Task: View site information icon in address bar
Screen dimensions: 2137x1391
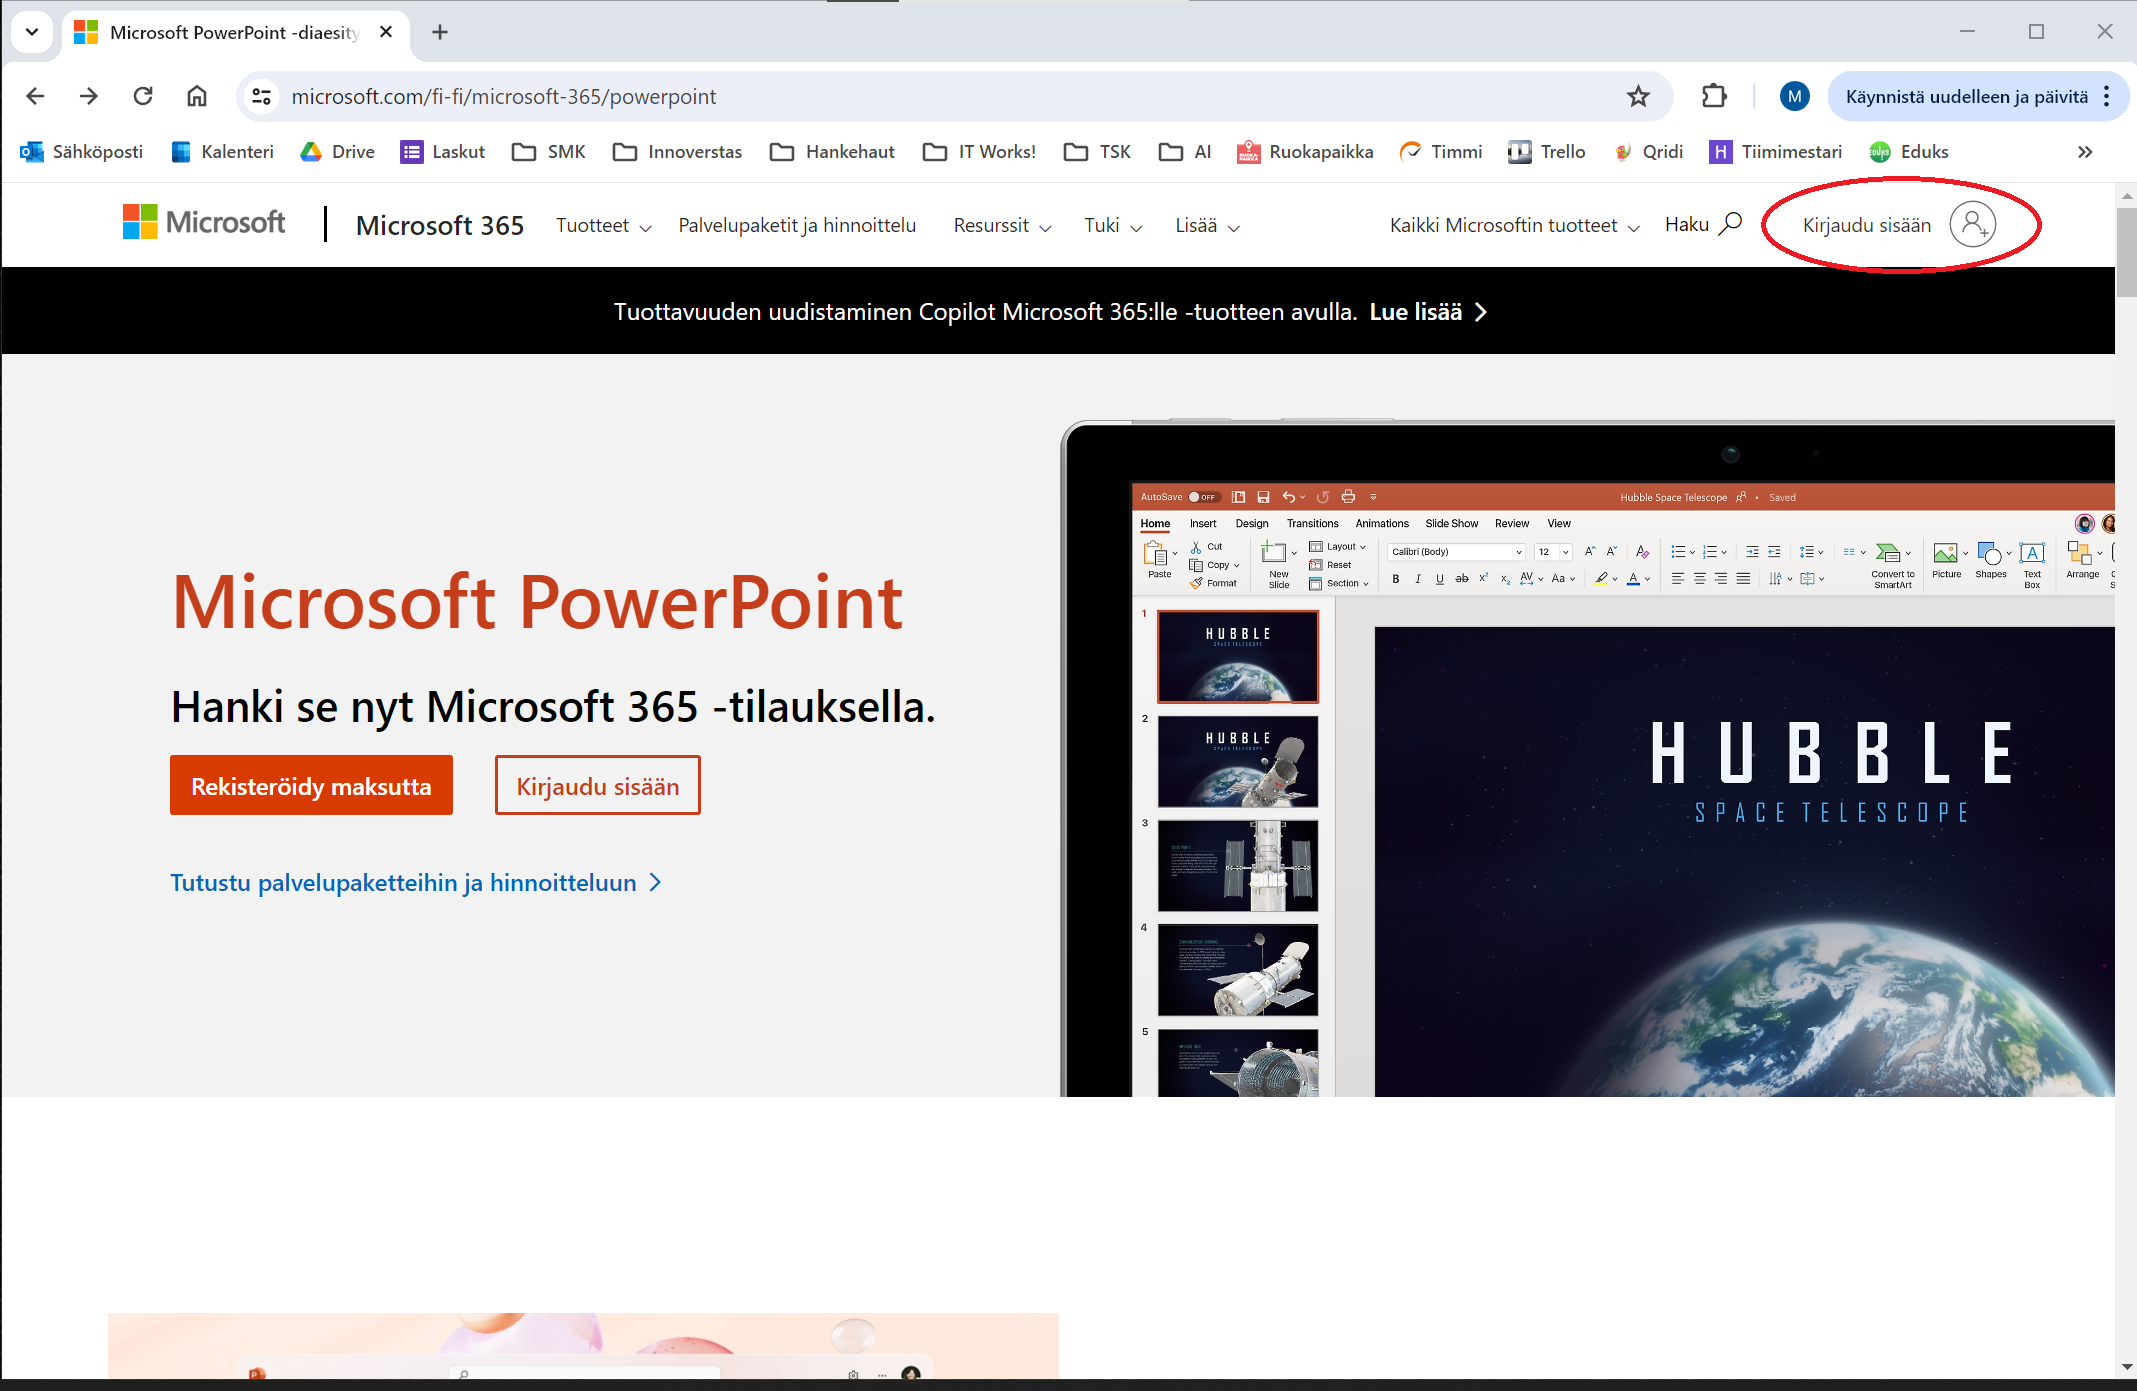Action: click(x=262, y=96)
